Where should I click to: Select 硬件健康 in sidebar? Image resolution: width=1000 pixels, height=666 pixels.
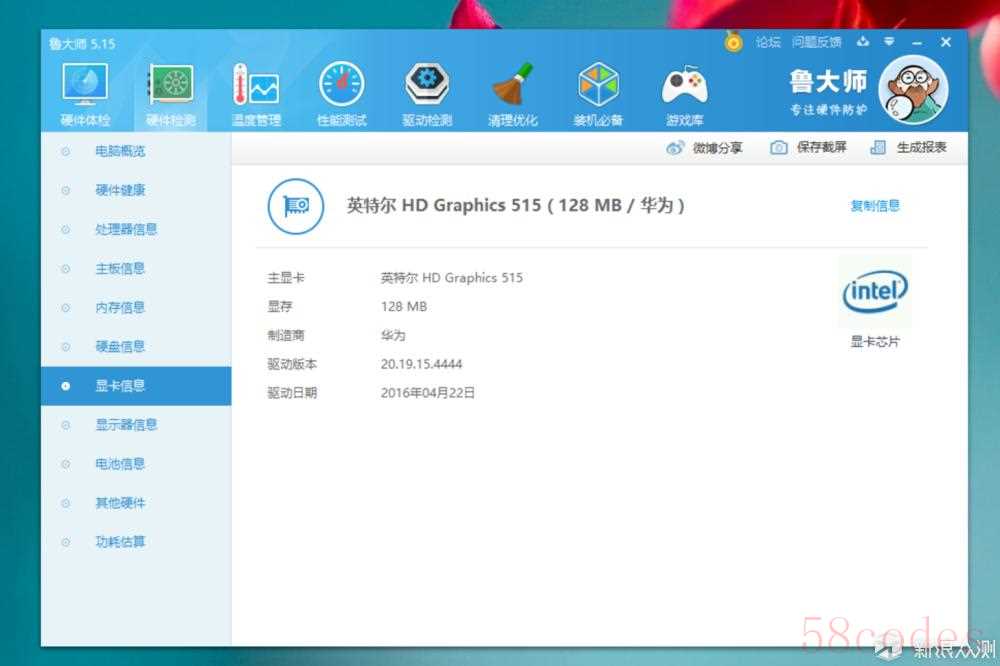[x=136, y=190]
